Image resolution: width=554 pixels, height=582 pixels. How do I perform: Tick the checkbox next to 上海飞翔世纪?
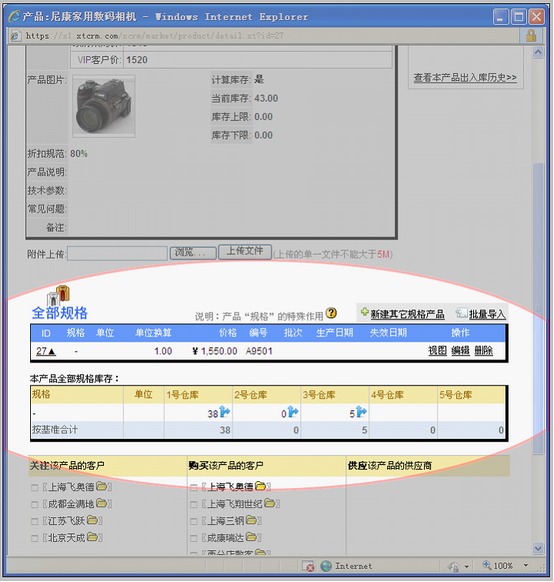[x=193, y=504]
